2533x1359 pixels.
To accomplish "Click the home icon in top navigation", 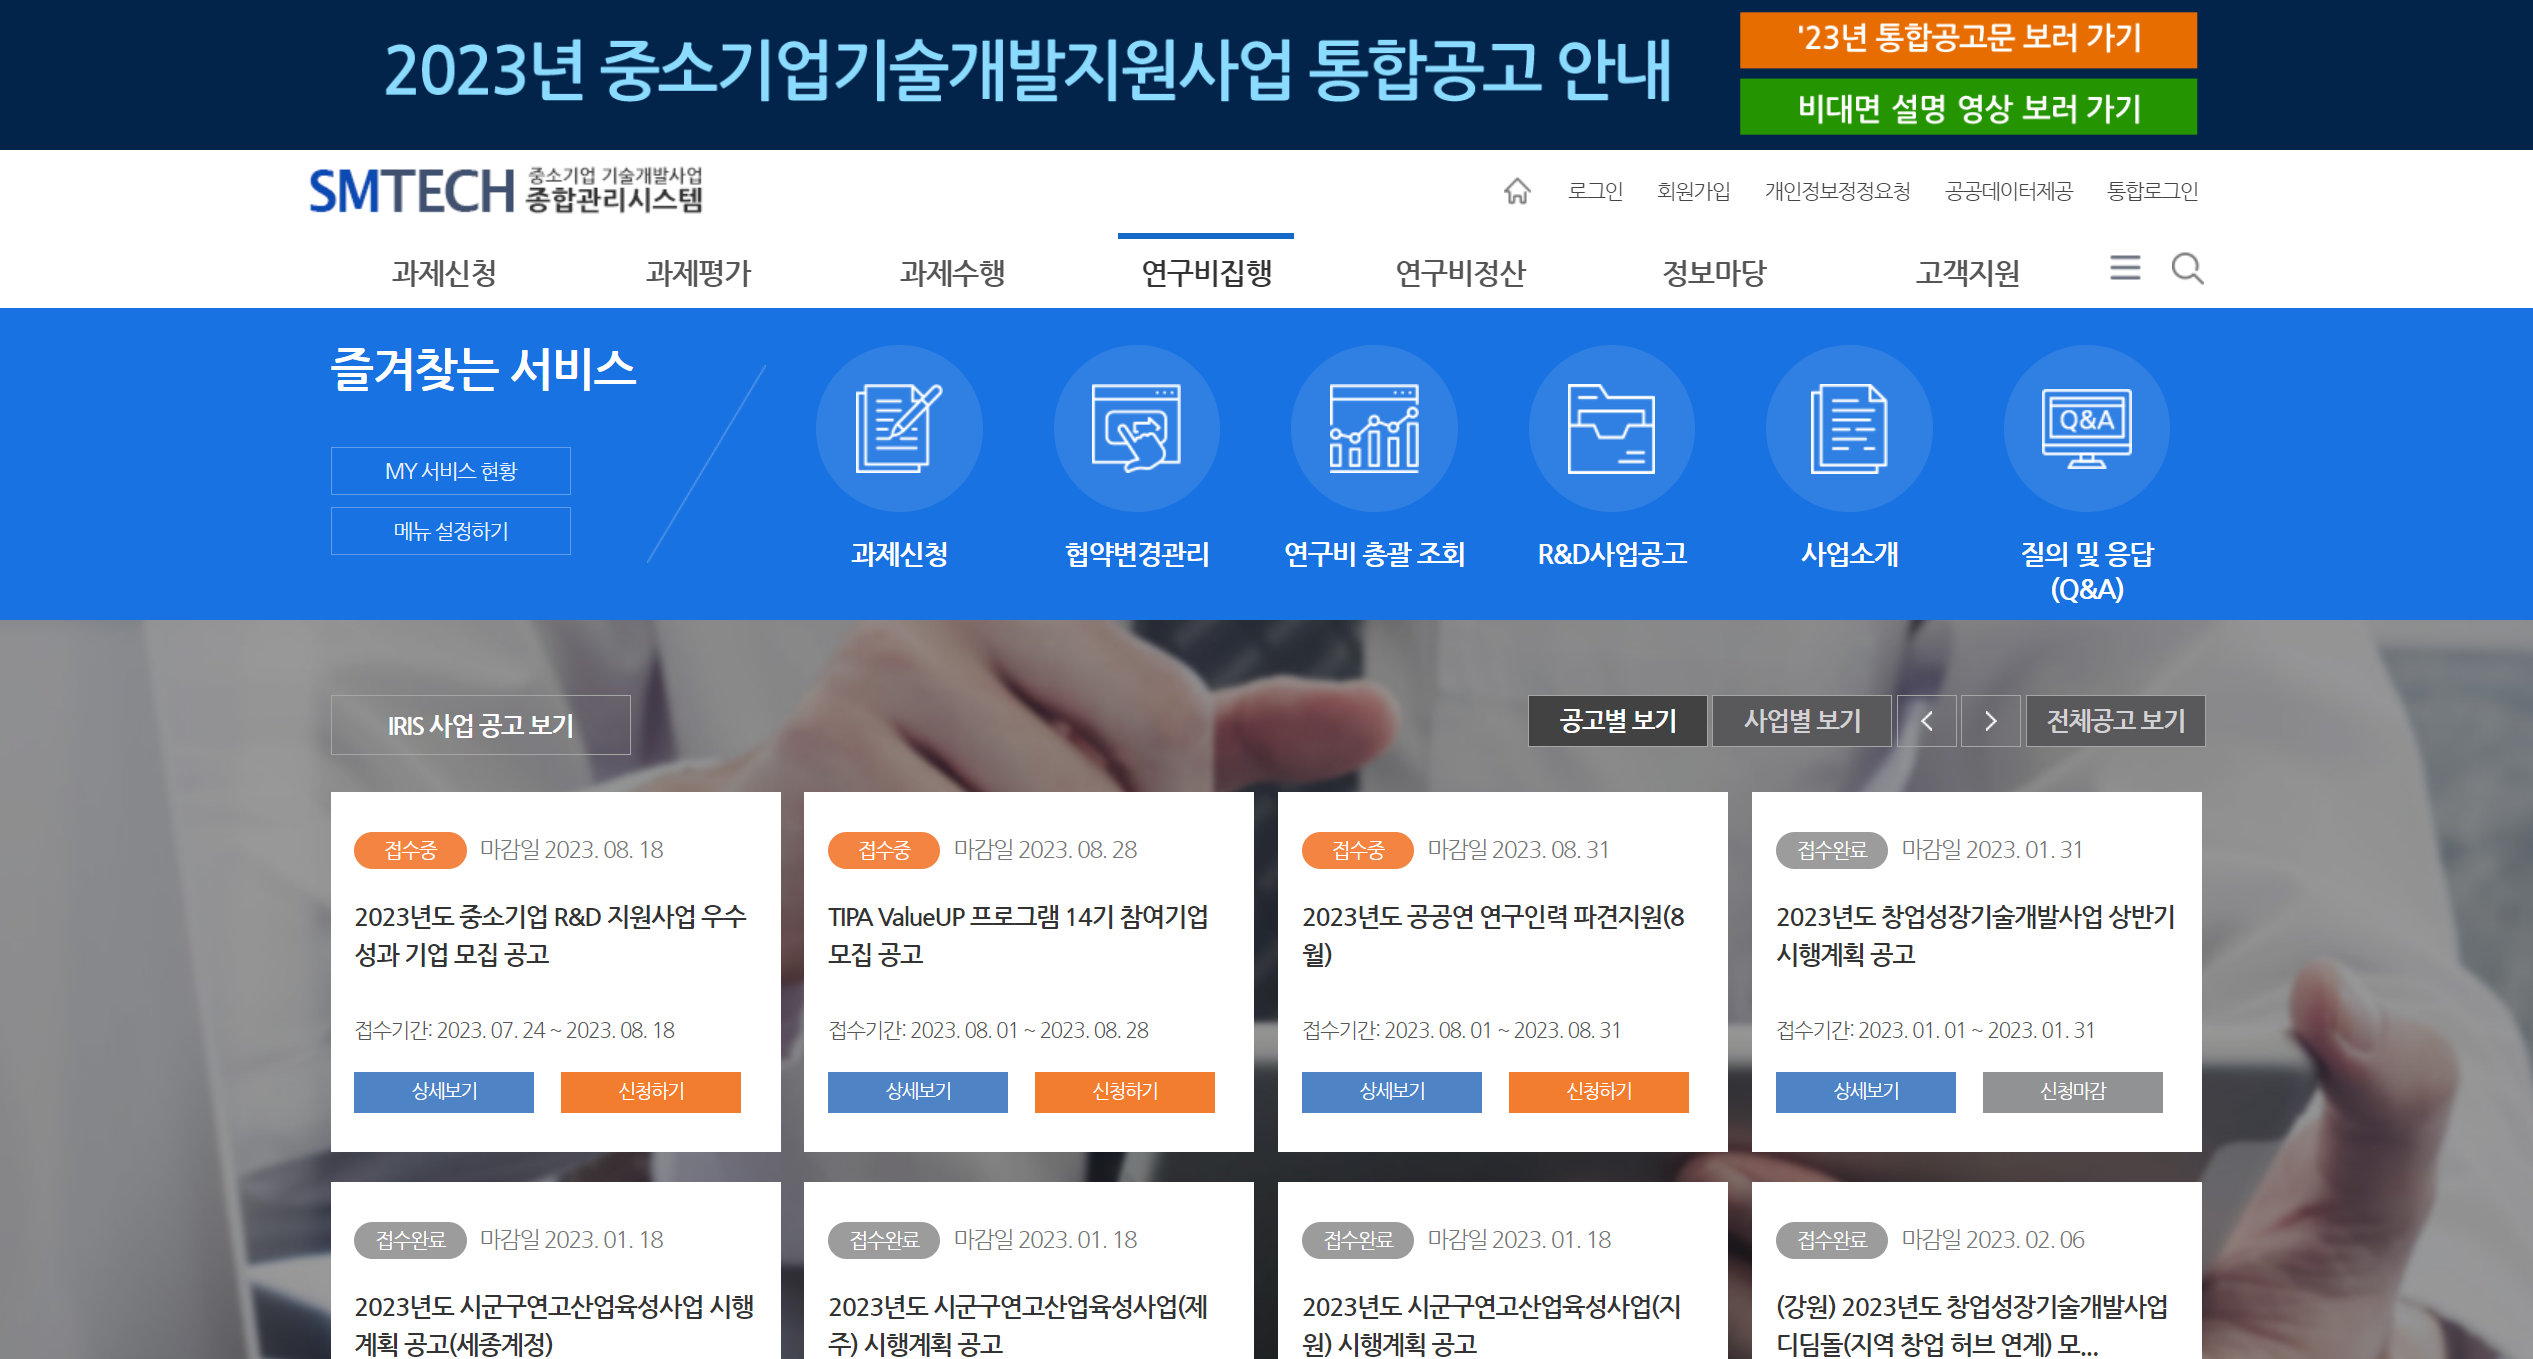I will (1516, 191).
